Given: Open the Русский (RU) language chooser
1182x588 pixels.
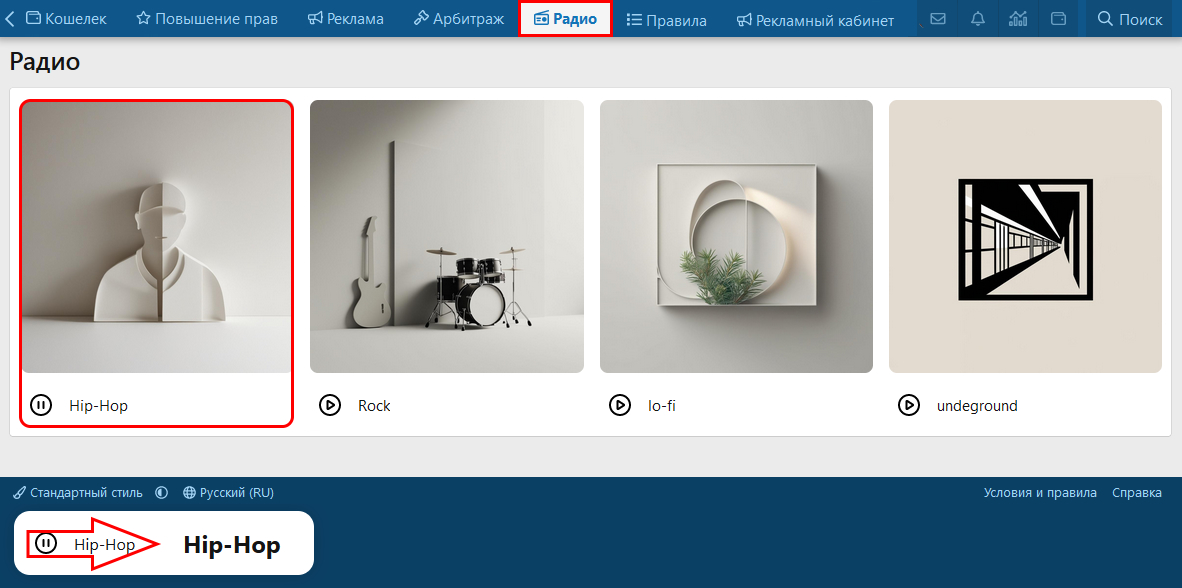Looking at the screenshot, I should [x=228, y=493].
